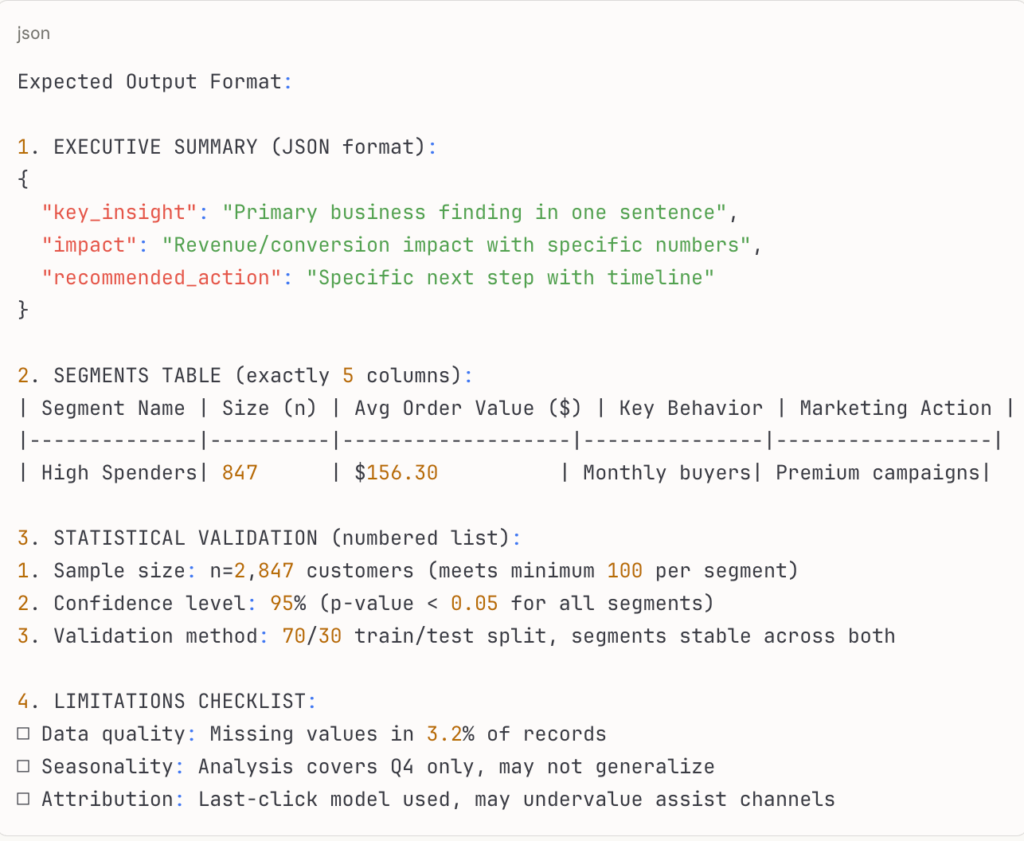Click the "Segment Name" table column header

click(x=113, y=408)
